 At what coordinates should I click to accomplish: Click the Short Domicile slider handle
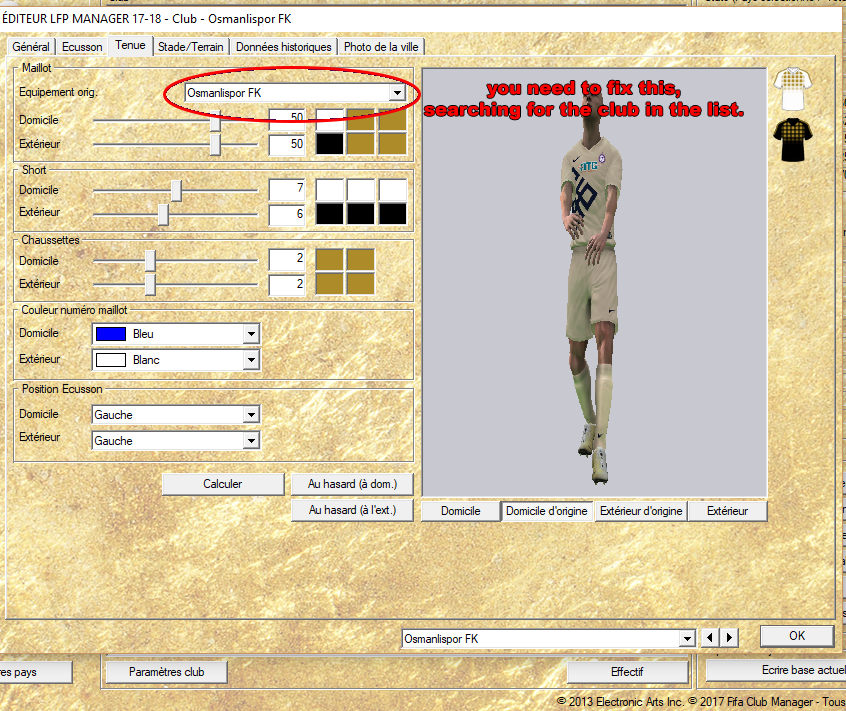pyautogui.click(x=176, y=190)
